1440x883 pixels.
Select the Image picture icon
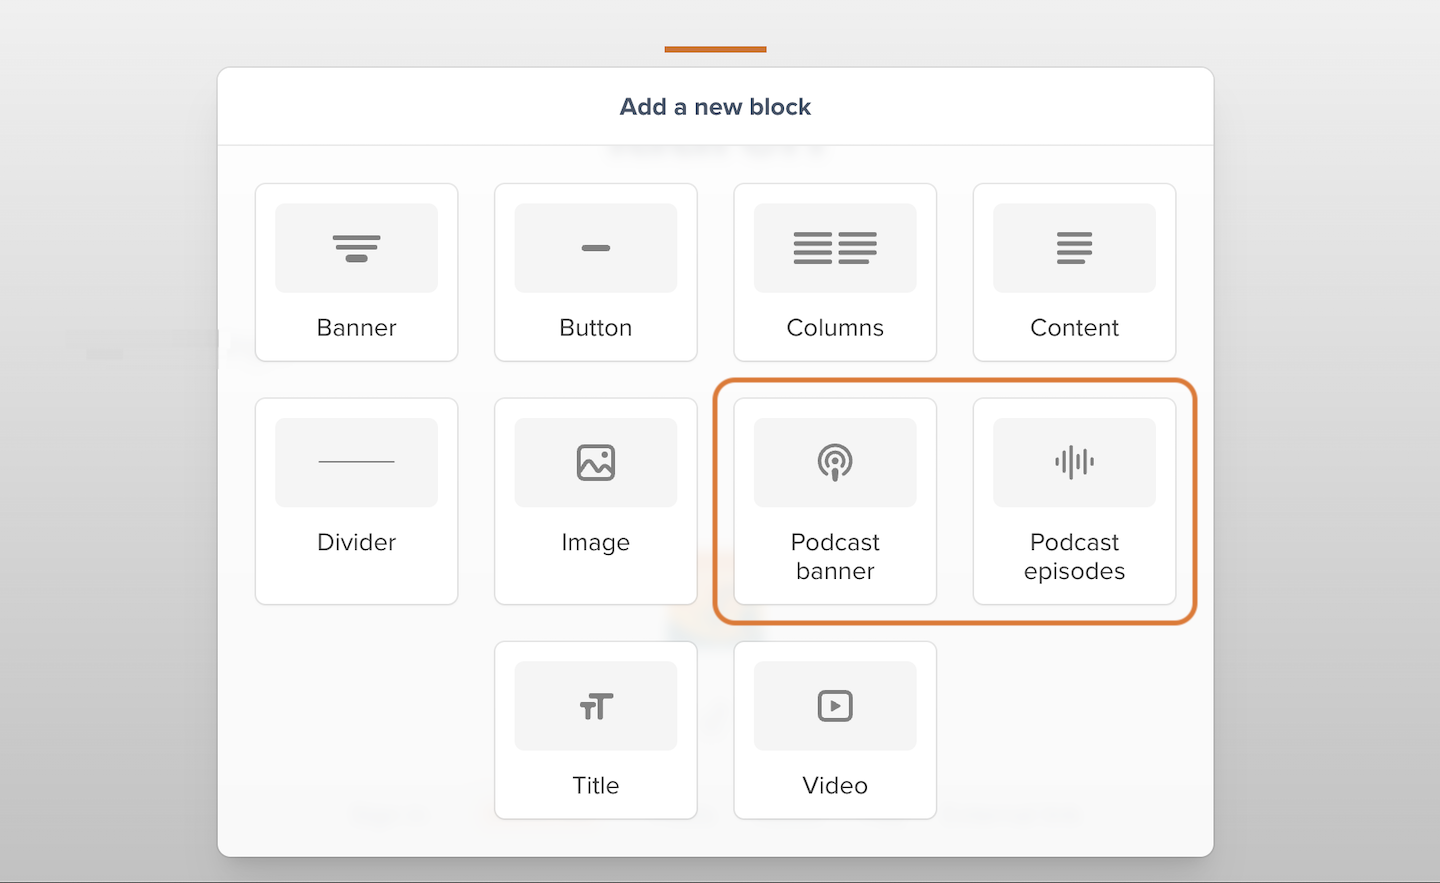point(595,462)
